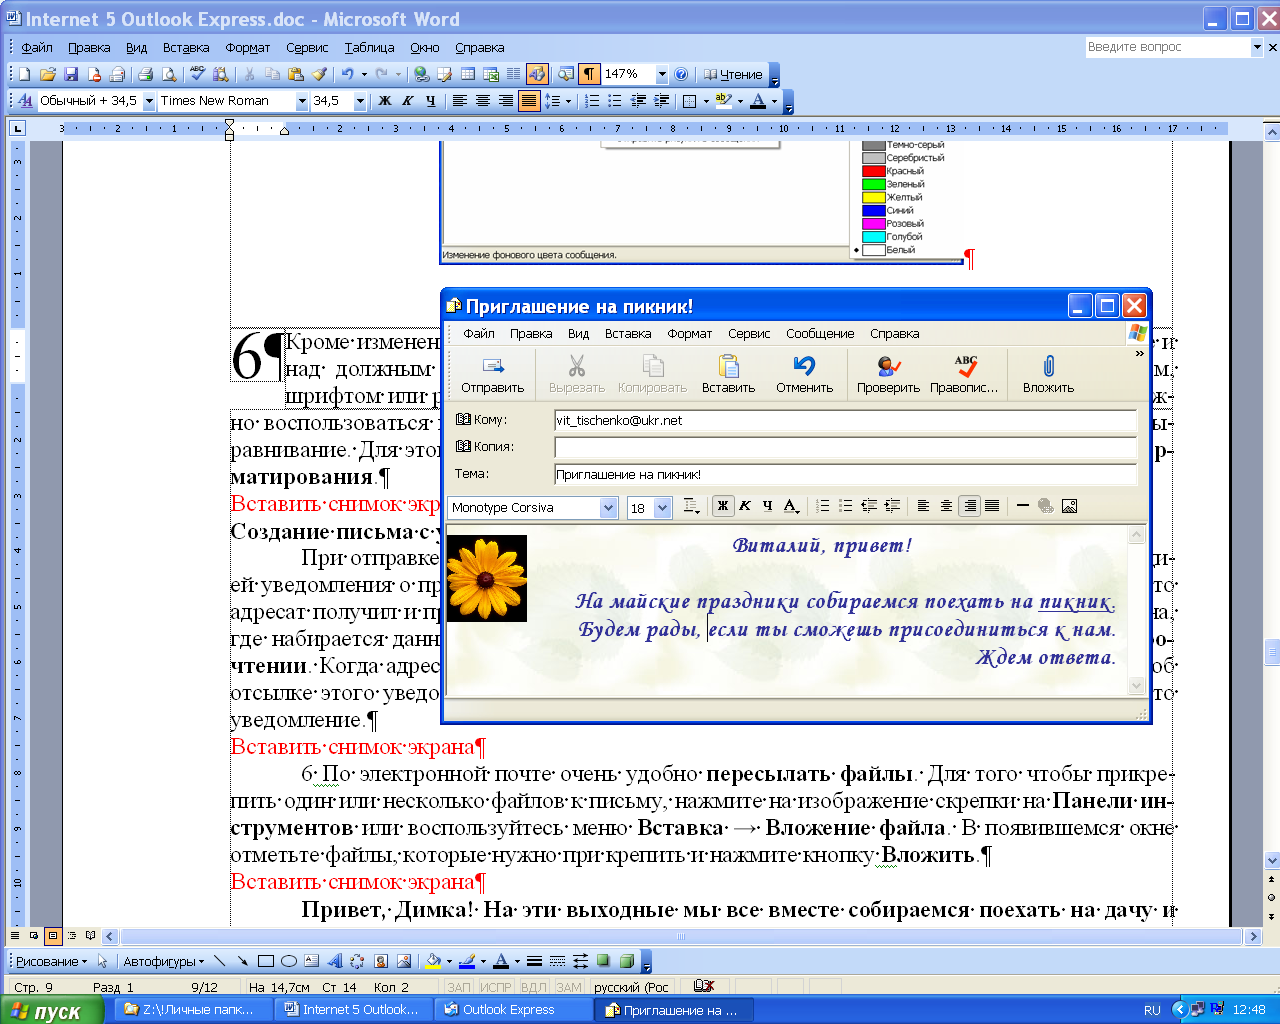
Task: Click Word's Insert Hyperlink globe icon
Action: pos(421,74)
